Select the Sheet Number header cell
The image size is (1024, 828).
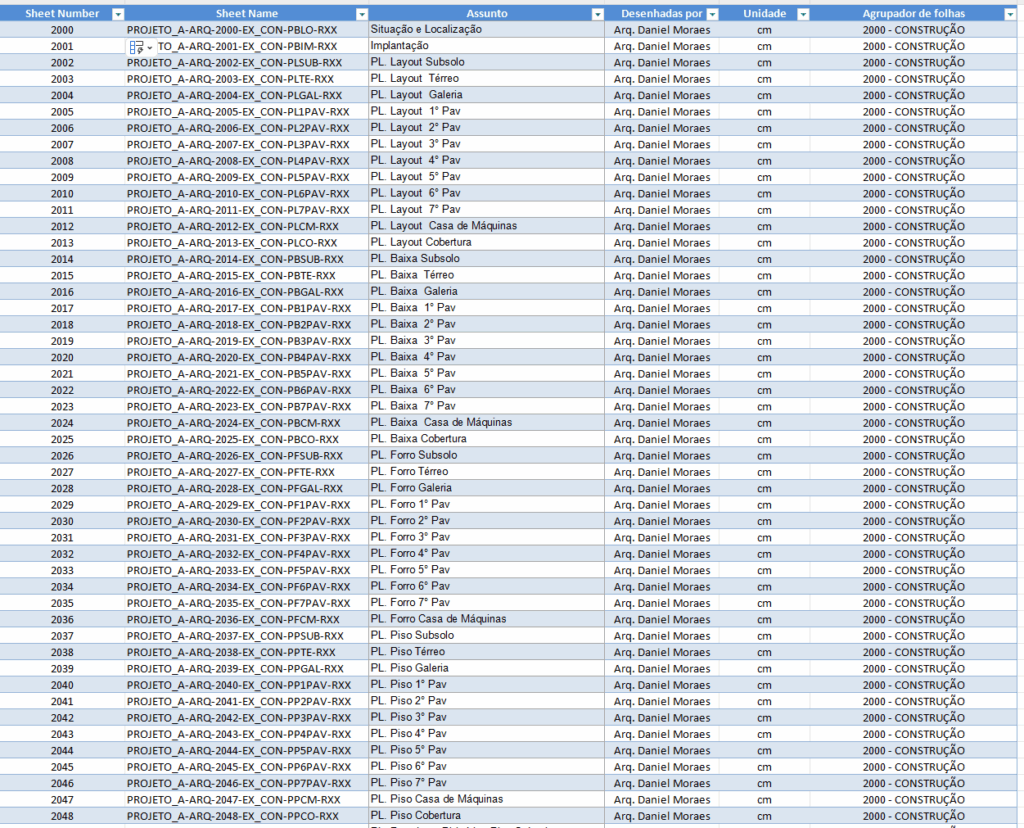point(62,14)
